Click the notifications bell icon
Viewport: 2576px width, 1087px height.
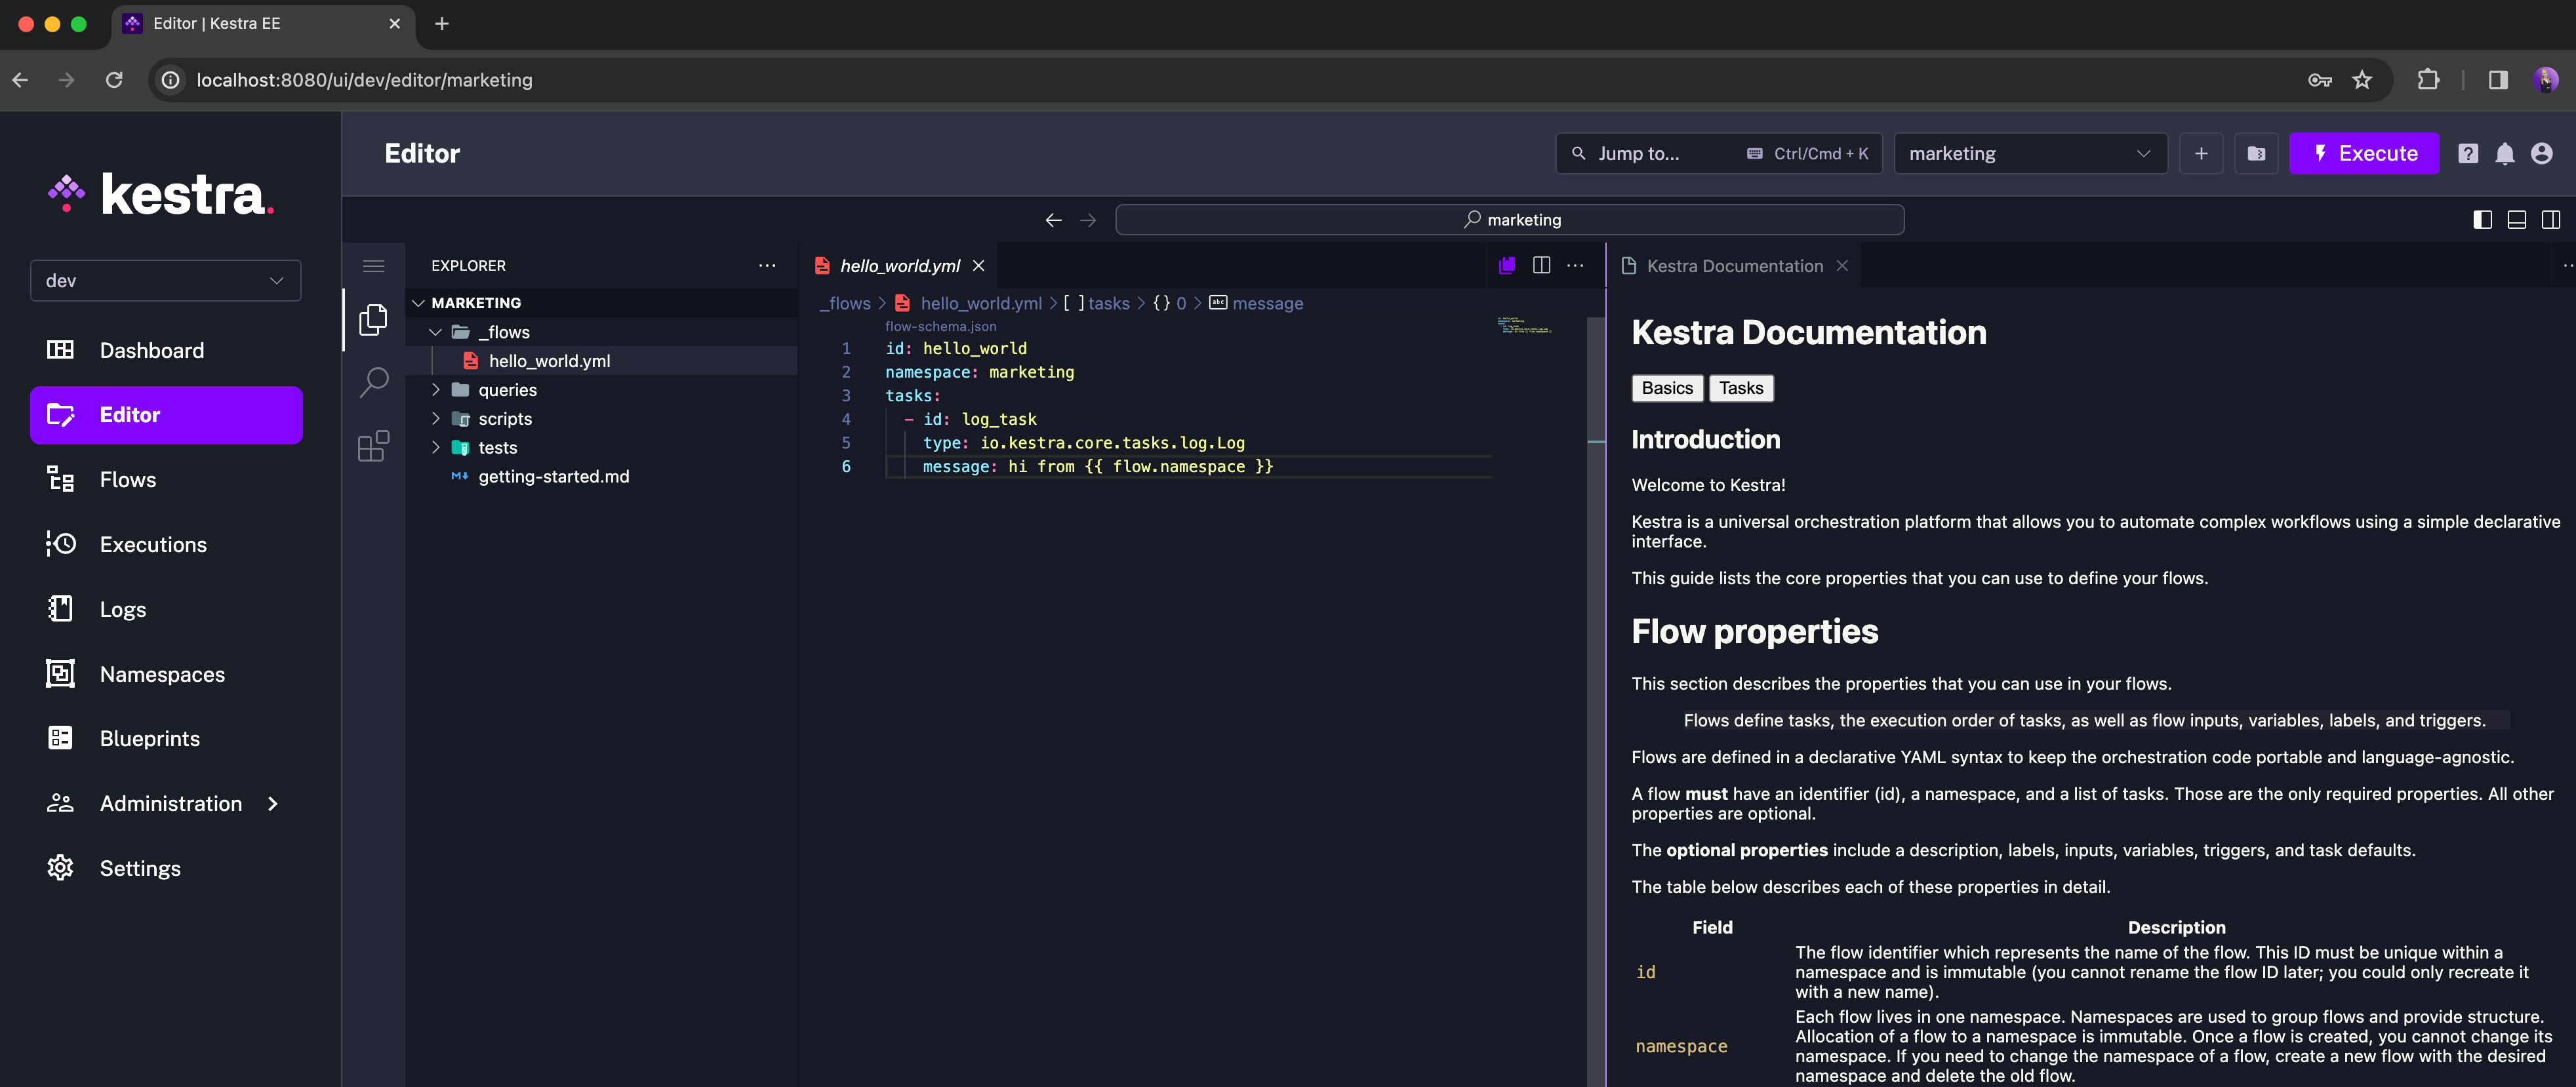pos(2504,151)
